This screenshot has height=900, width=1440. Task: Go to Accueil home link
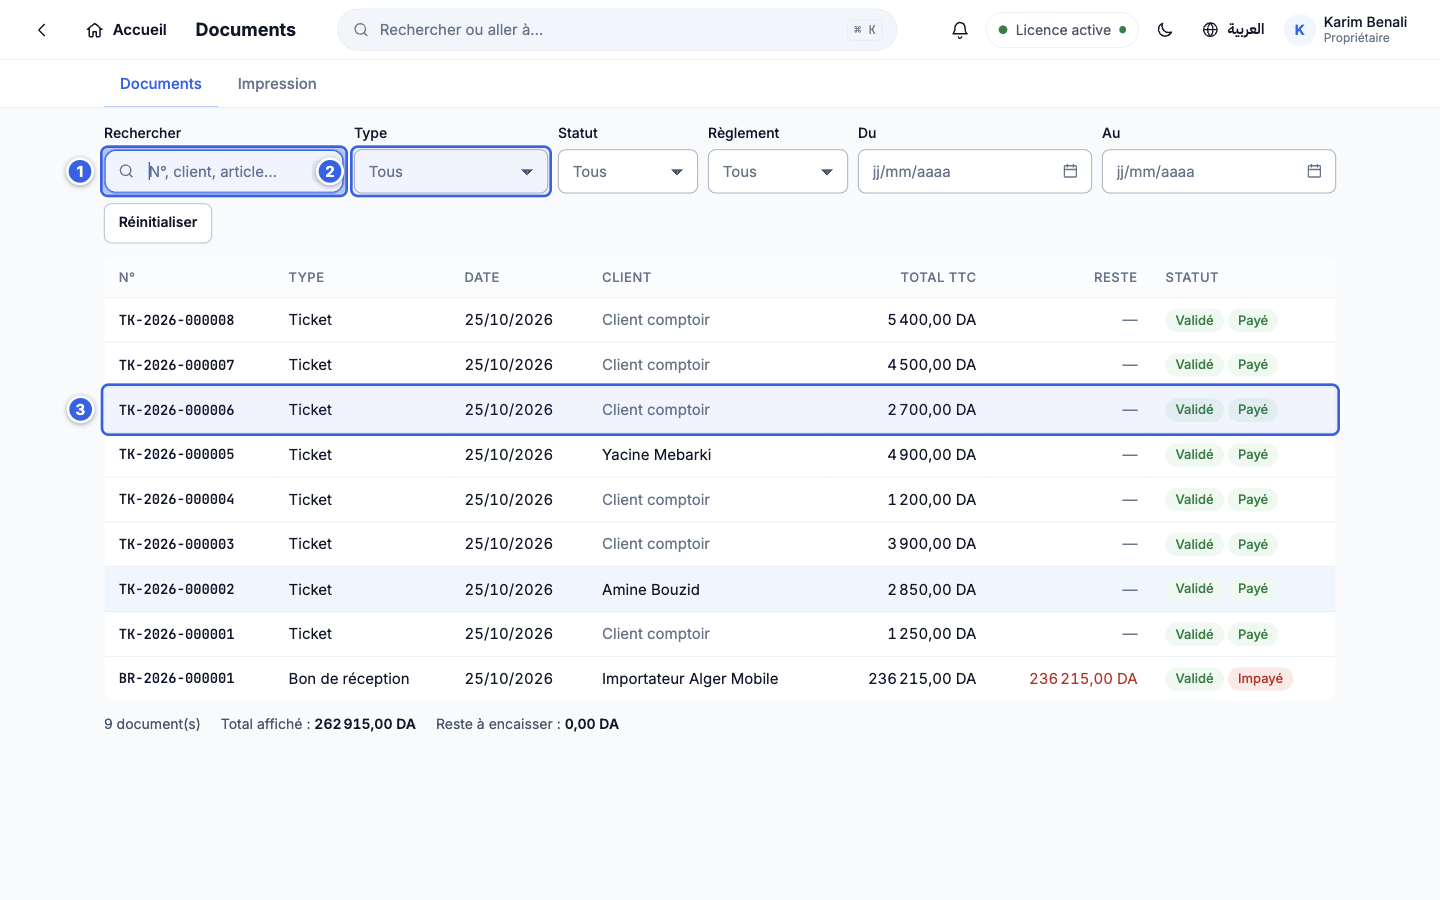tap(127, 30)
